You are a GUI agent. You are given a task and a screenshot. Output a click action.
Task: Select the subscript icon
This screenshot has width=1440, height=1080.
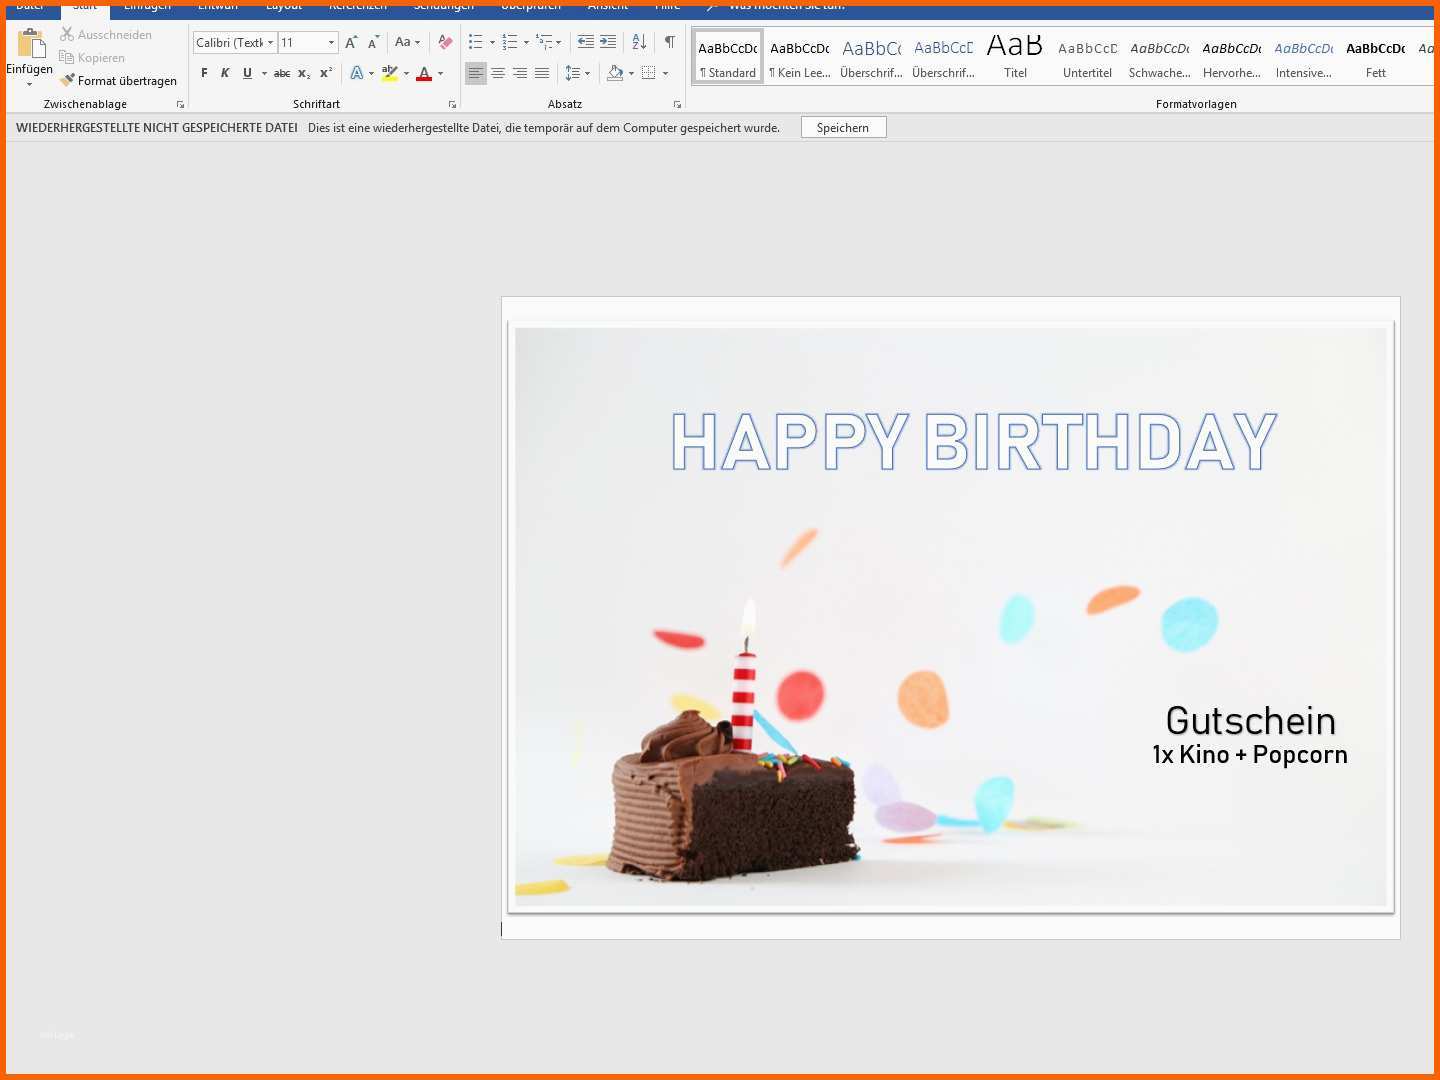click(x=303, y=72)
